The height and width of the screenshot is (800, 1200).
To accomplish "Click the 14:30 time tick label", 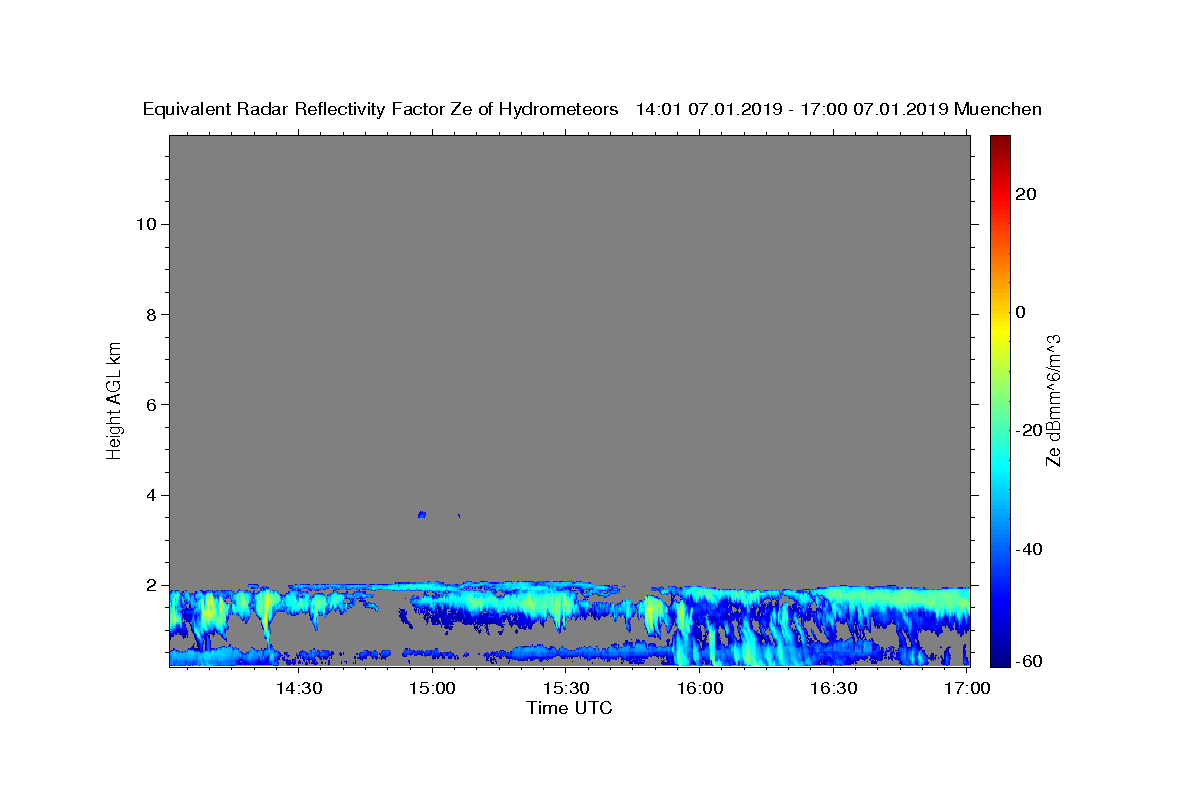I will pyautogui.click(x=299, y=688).
